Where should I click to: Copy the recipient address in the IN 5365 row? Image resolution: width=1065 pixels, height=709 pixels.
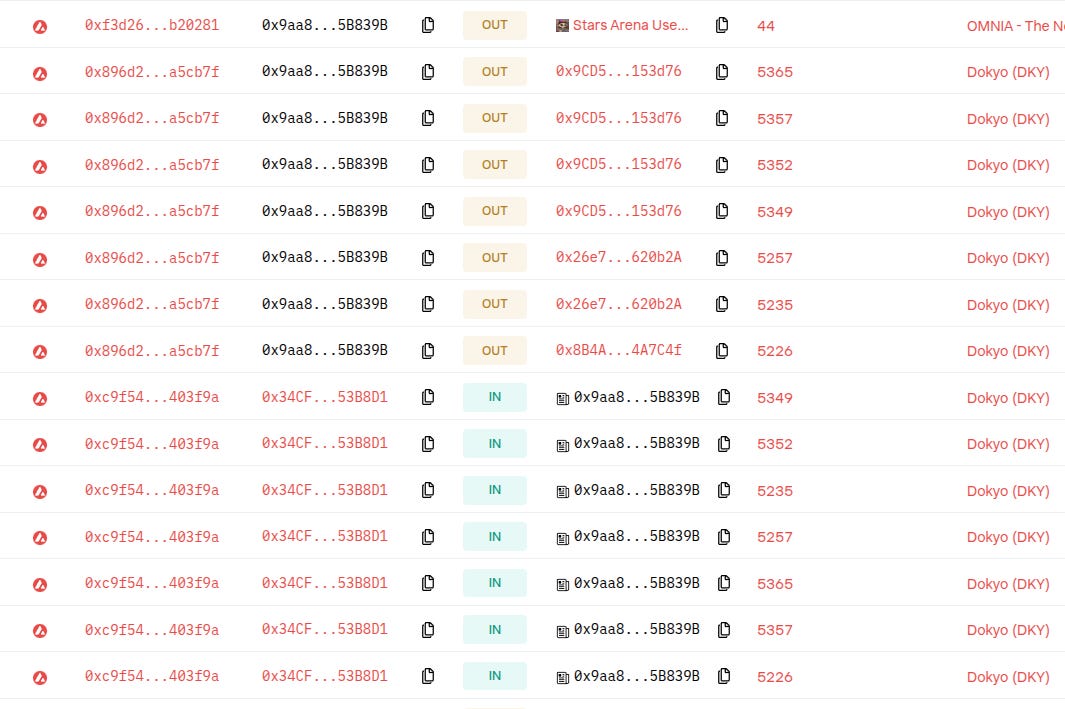[x=724, y=583]
